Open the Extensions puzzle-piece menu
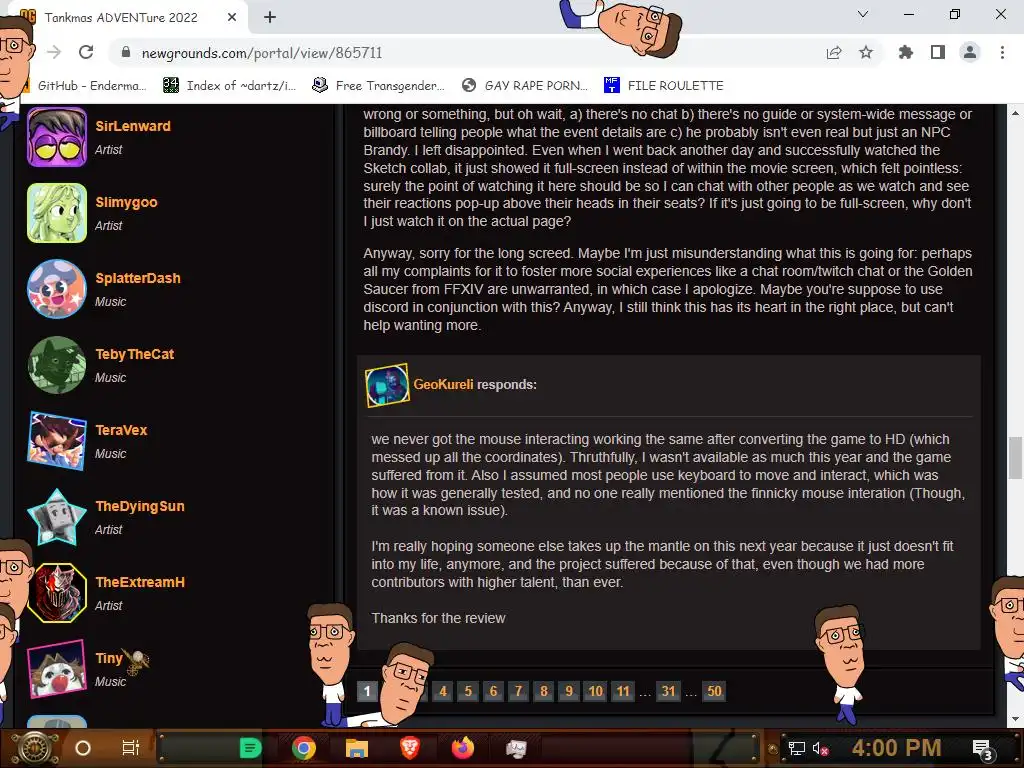Image resolution: width=1024 pixels, height=768 pixels. pyautogui.click(x=906, y=52)
